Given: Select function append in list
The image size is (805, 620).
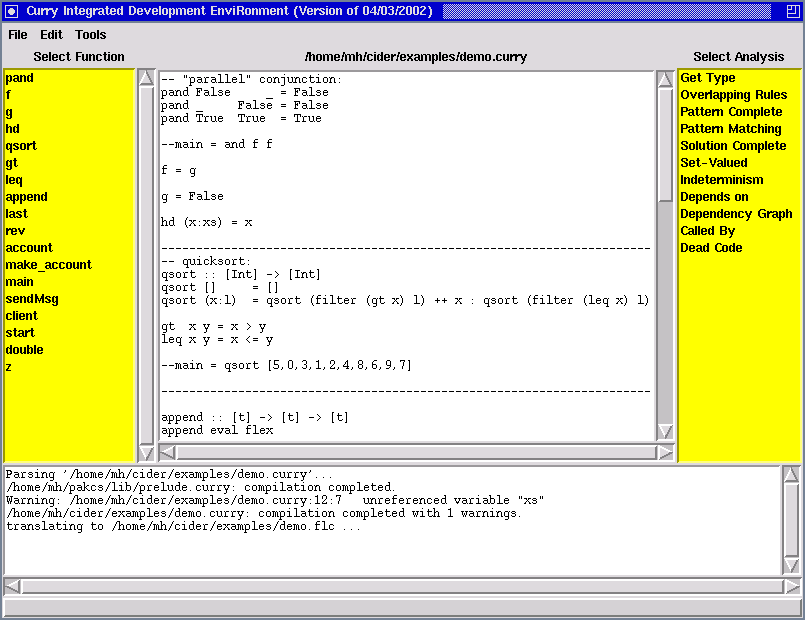Looking at the screenshot, I should [x=26, y=197].
